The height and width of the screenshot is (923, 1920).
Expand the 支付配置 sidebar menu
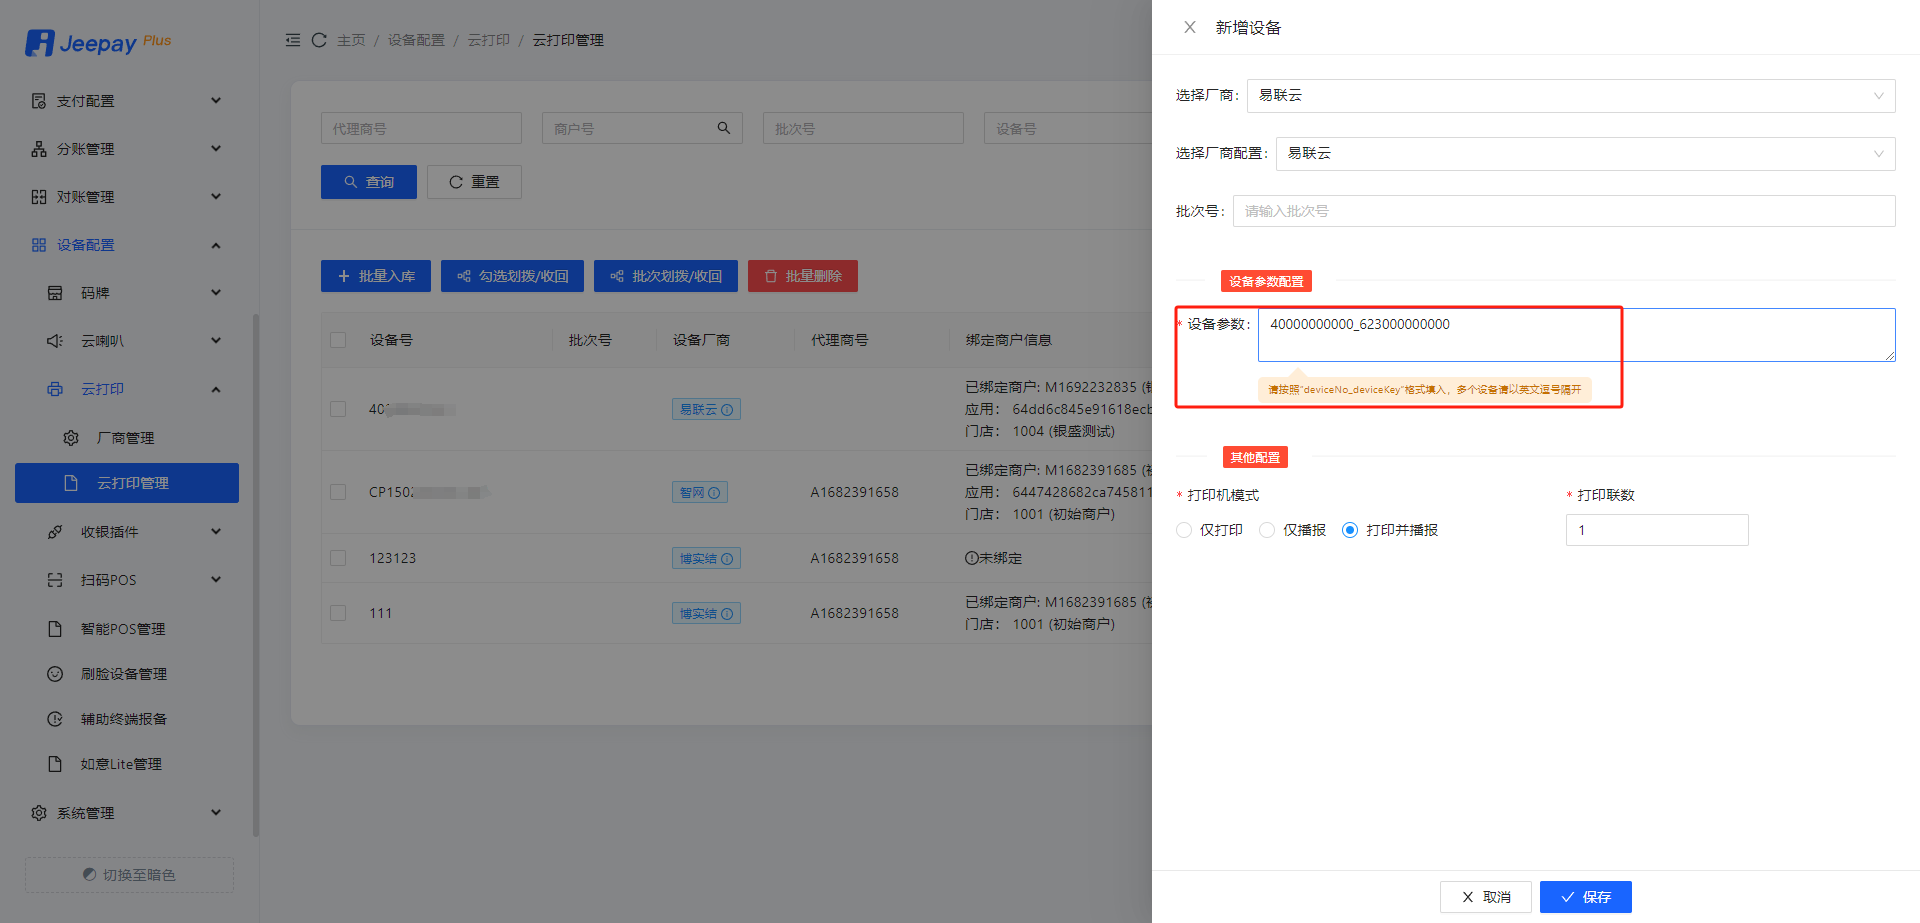click(125, 101)
